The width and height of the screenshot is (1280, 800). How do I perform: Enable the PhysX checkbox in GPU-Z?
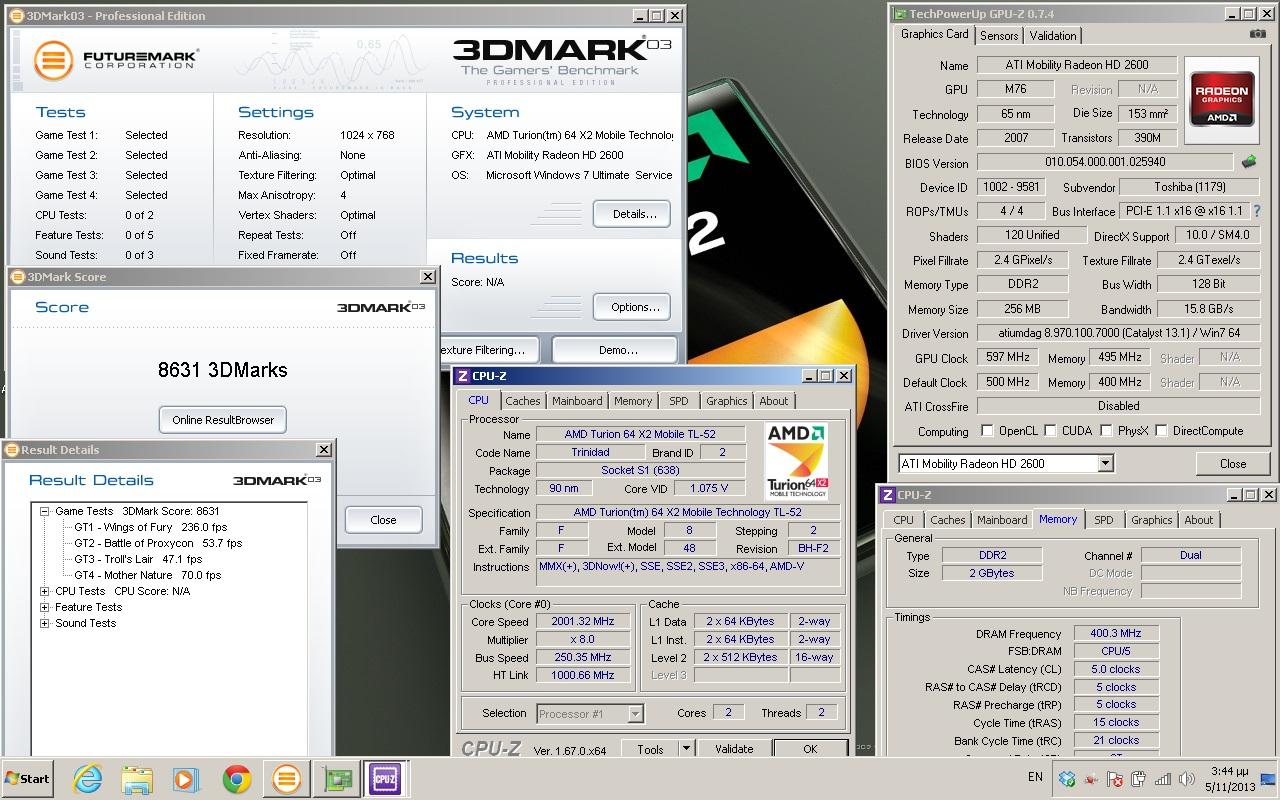(x=1106, y=431)
